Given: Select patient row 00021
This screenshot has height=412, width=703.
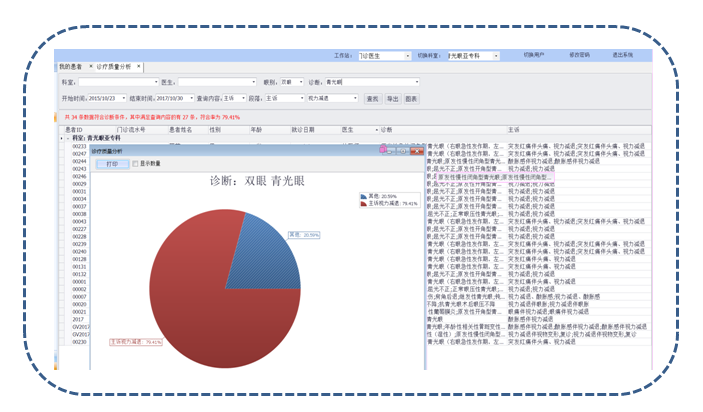Looking at the screenshot, I should [79, 312].
